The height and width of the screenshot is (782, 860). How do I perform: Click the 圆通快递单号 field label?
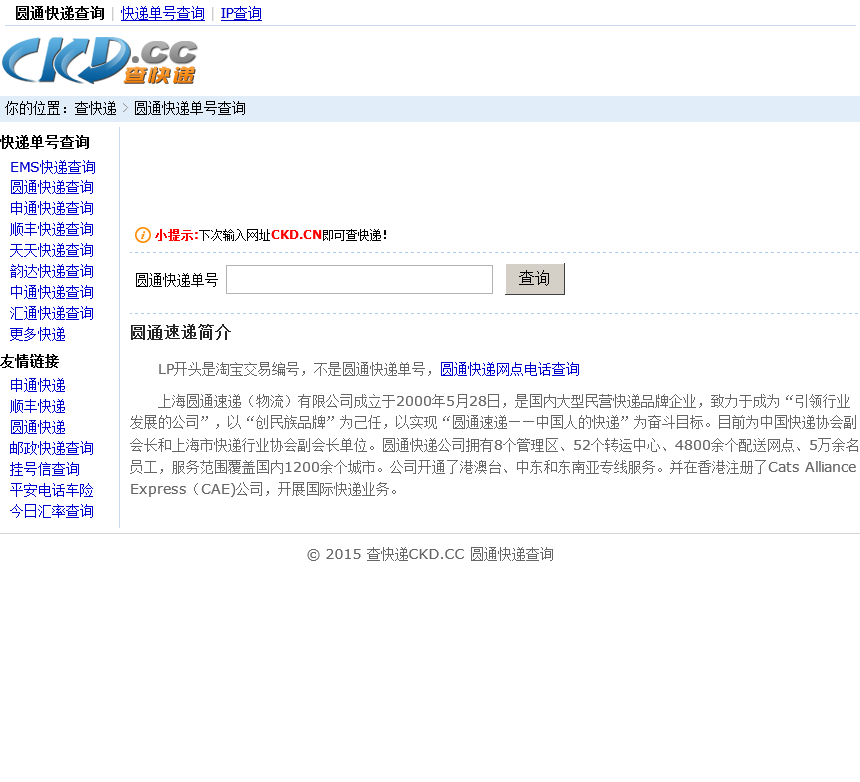pyautogui.click(x=177, y=280)
